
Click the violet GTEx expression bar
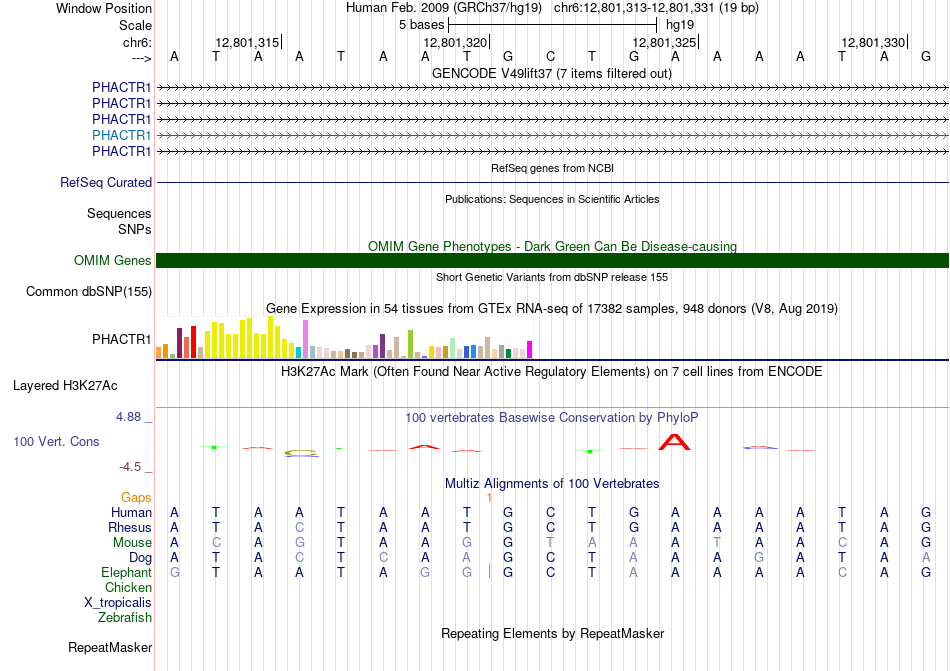(x=306, y=339)
